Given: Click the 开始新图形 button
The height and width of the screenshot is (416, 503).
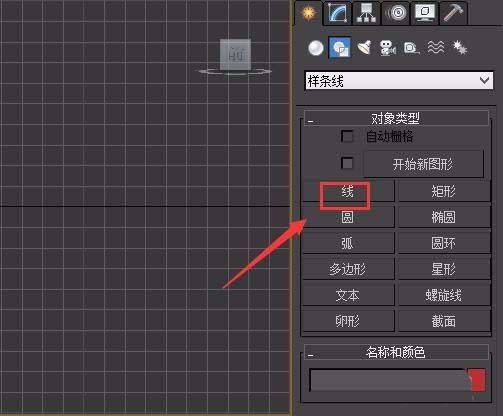Looking at the screenshot, I should coord(423,164).
